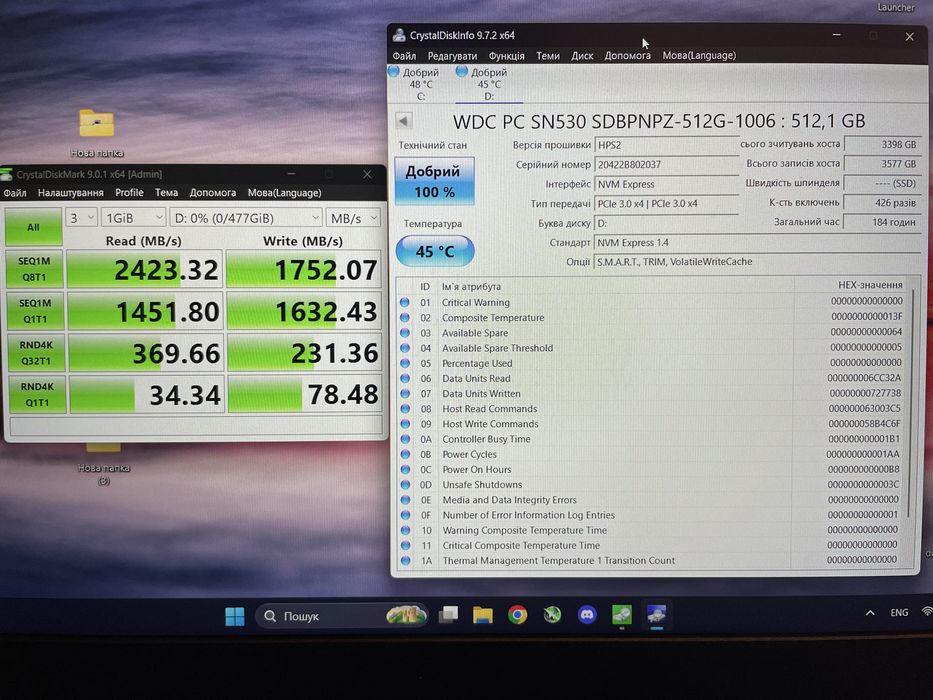Screen dimensions: 933x700
Task: Open the test size dropdown showing 1GiB
Action: point(133,218)
